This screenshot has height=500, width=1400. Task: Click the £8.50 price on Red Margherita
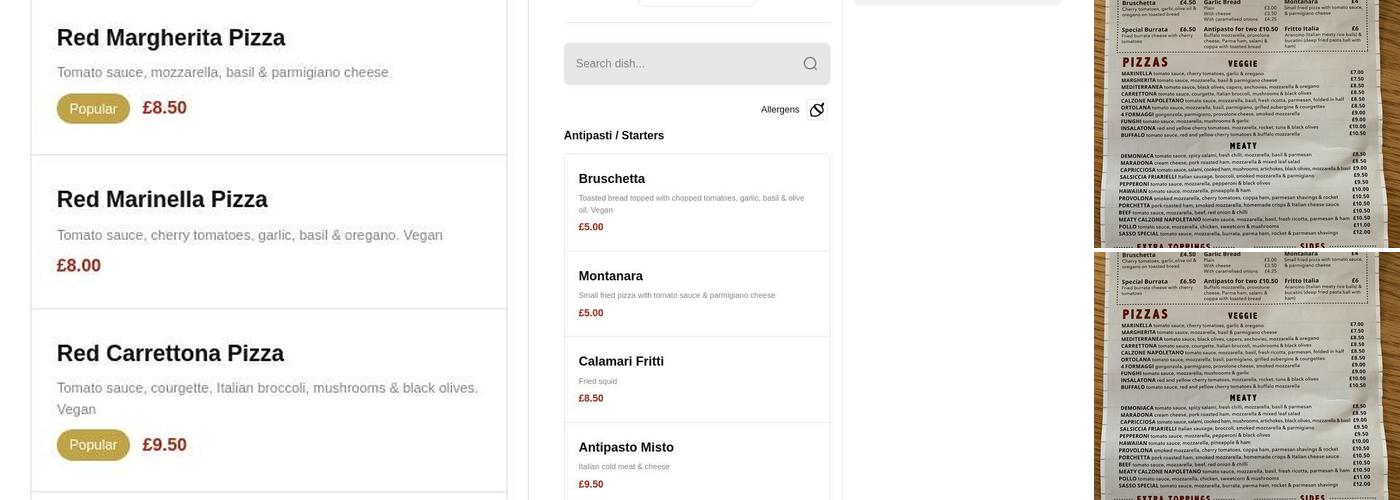click(x=164, y=108)
